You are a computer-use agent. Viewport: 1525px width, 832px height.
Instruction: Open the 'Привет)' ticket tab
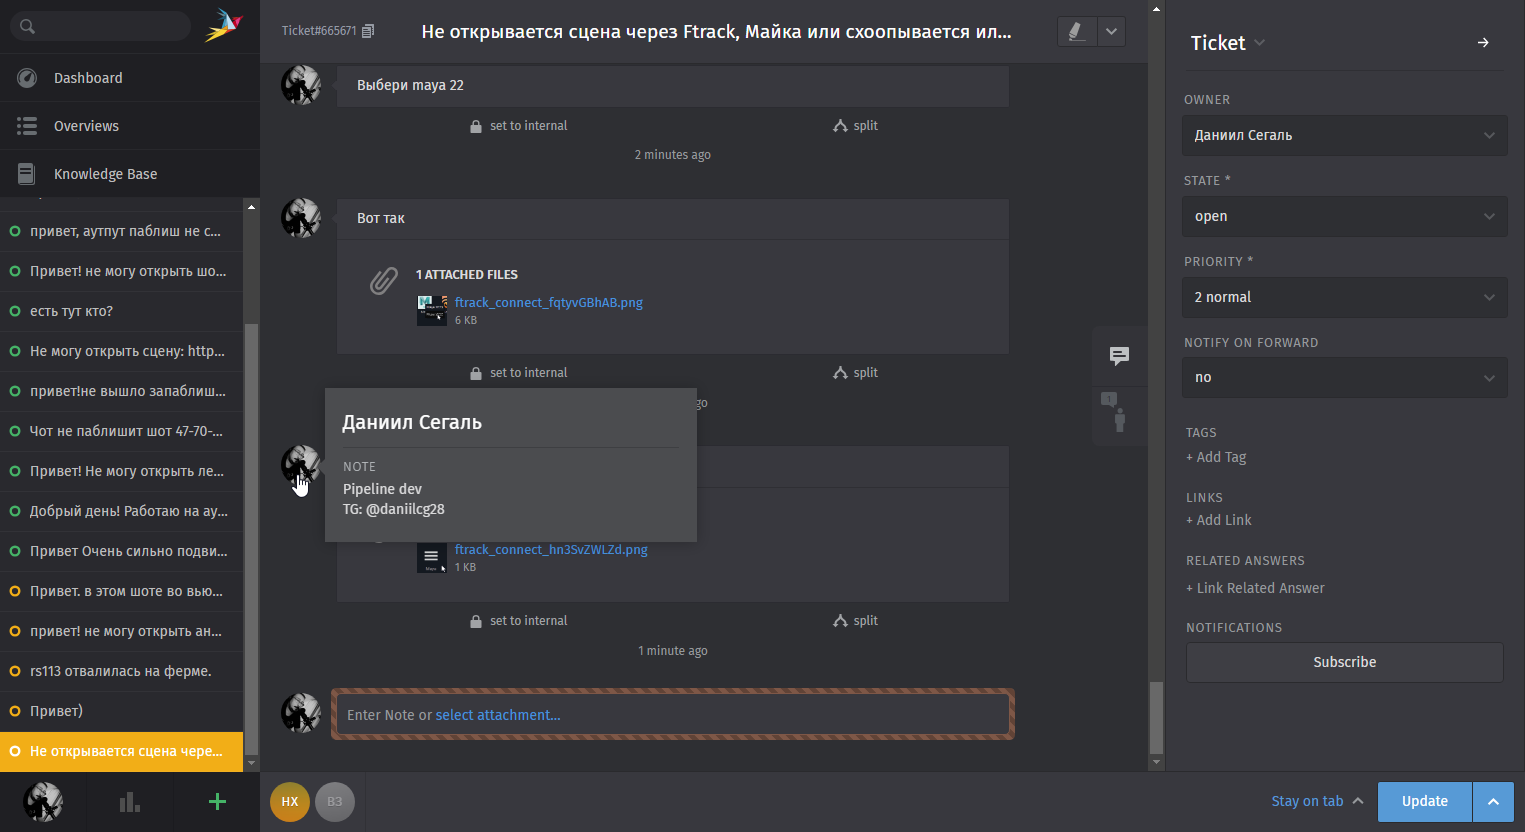(x=121, y=711)
